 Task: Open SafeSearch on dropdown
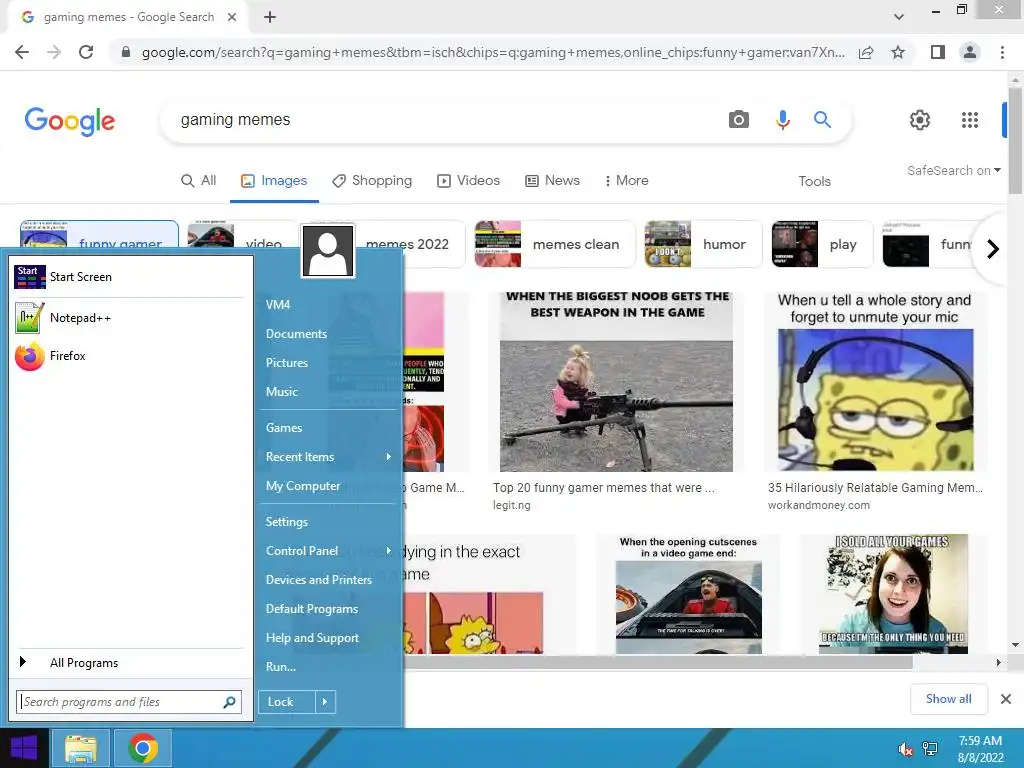pyautogui.click(x=953, y=170)
